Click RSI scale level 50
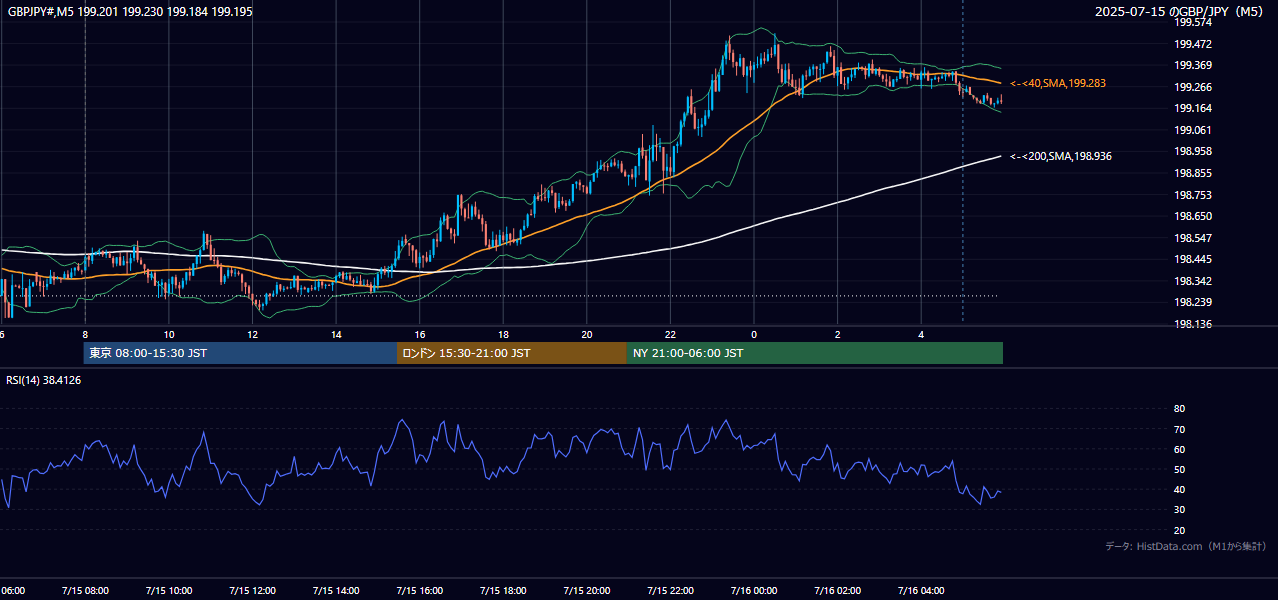The image size is (1278, 600). [1179, 469]
